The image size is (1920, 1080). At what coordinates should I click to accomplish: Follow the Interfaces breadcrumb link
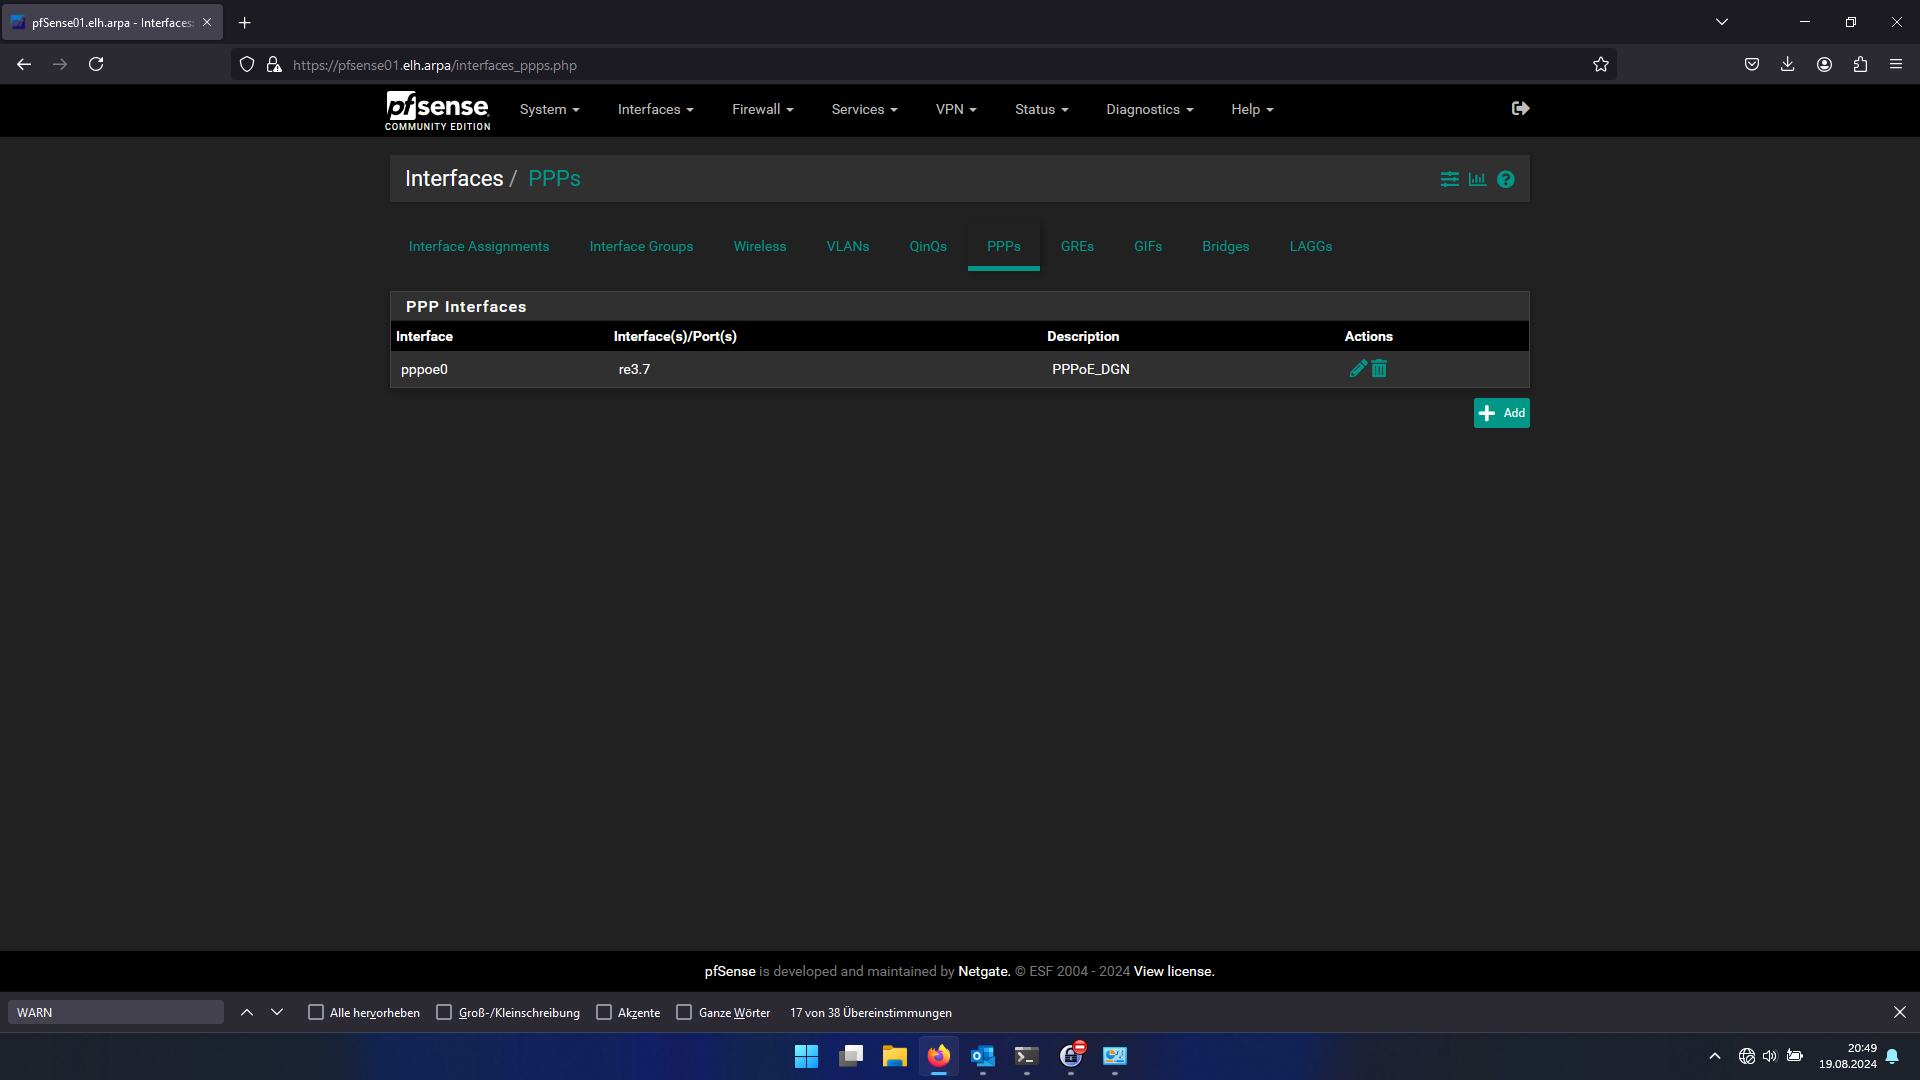point(454,179)
